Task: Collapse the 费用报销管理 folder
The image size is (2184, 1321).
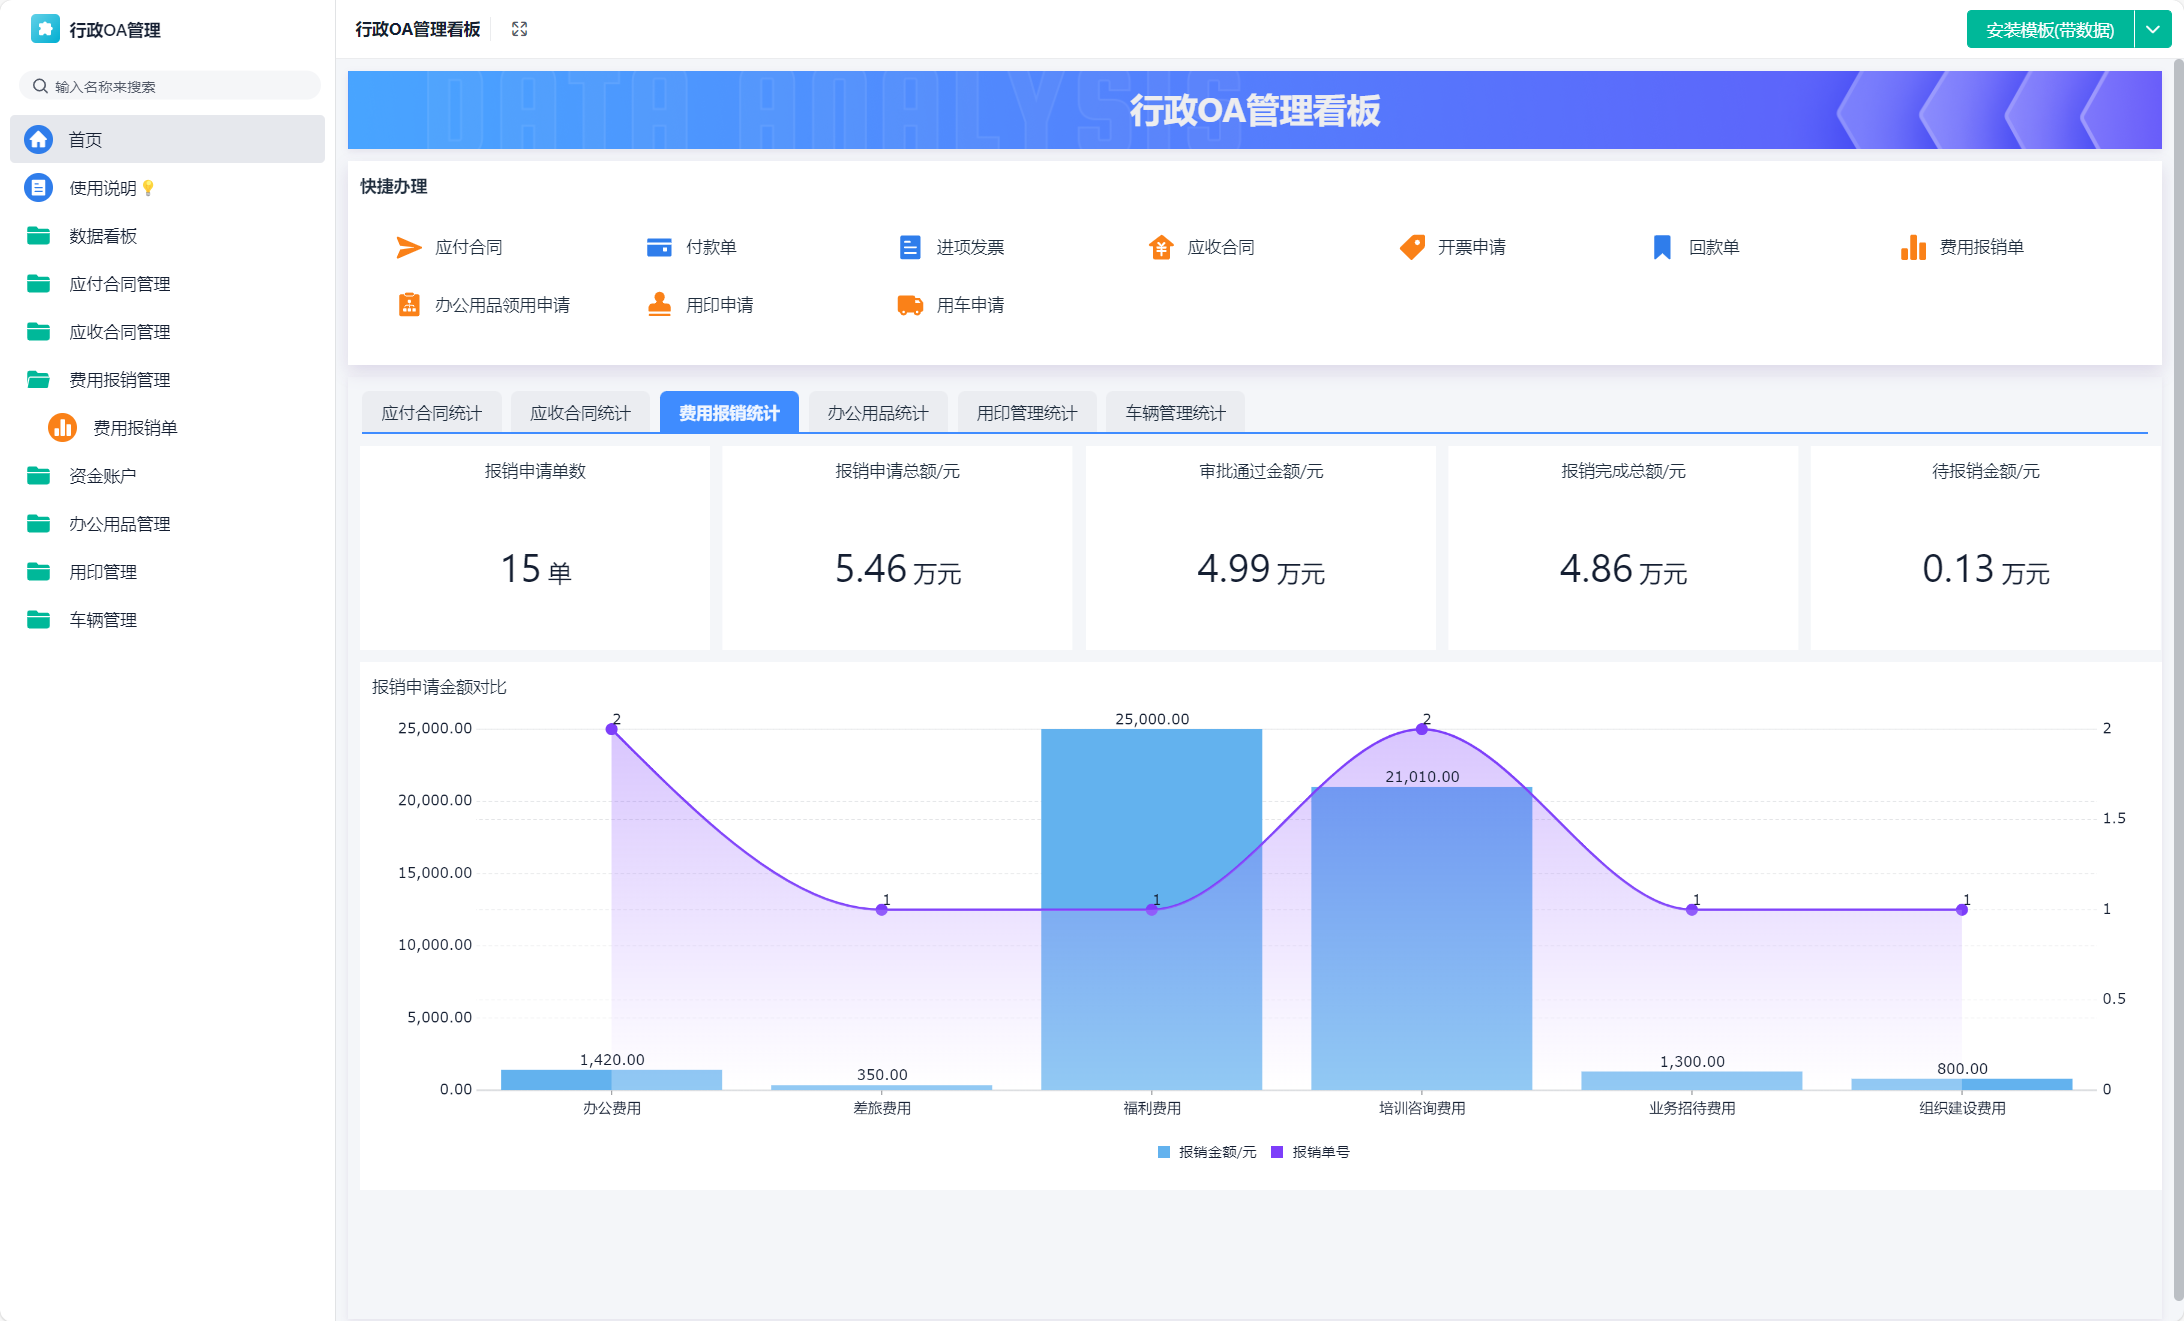Action: tap(119, 380)
